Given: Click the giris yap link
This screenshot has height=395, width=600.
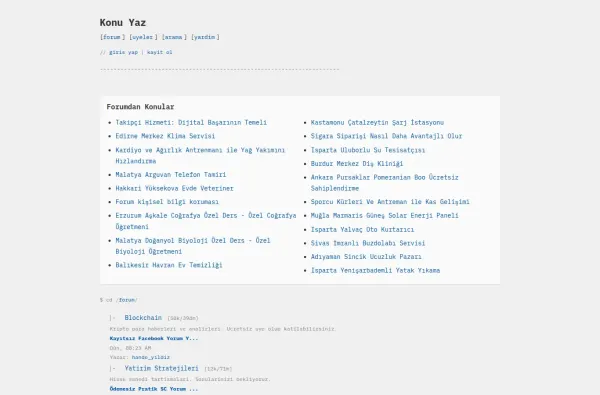Looking at the screenshot, I should tap(123, 52).
